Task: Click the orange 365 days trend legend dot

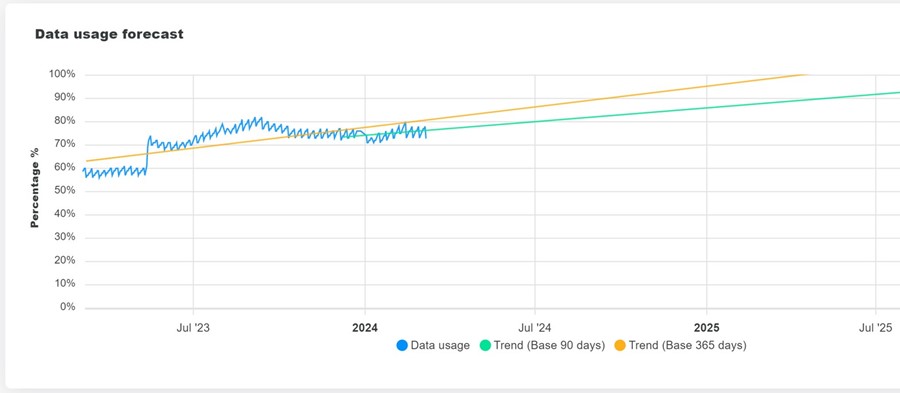Action: click(620, 345)
